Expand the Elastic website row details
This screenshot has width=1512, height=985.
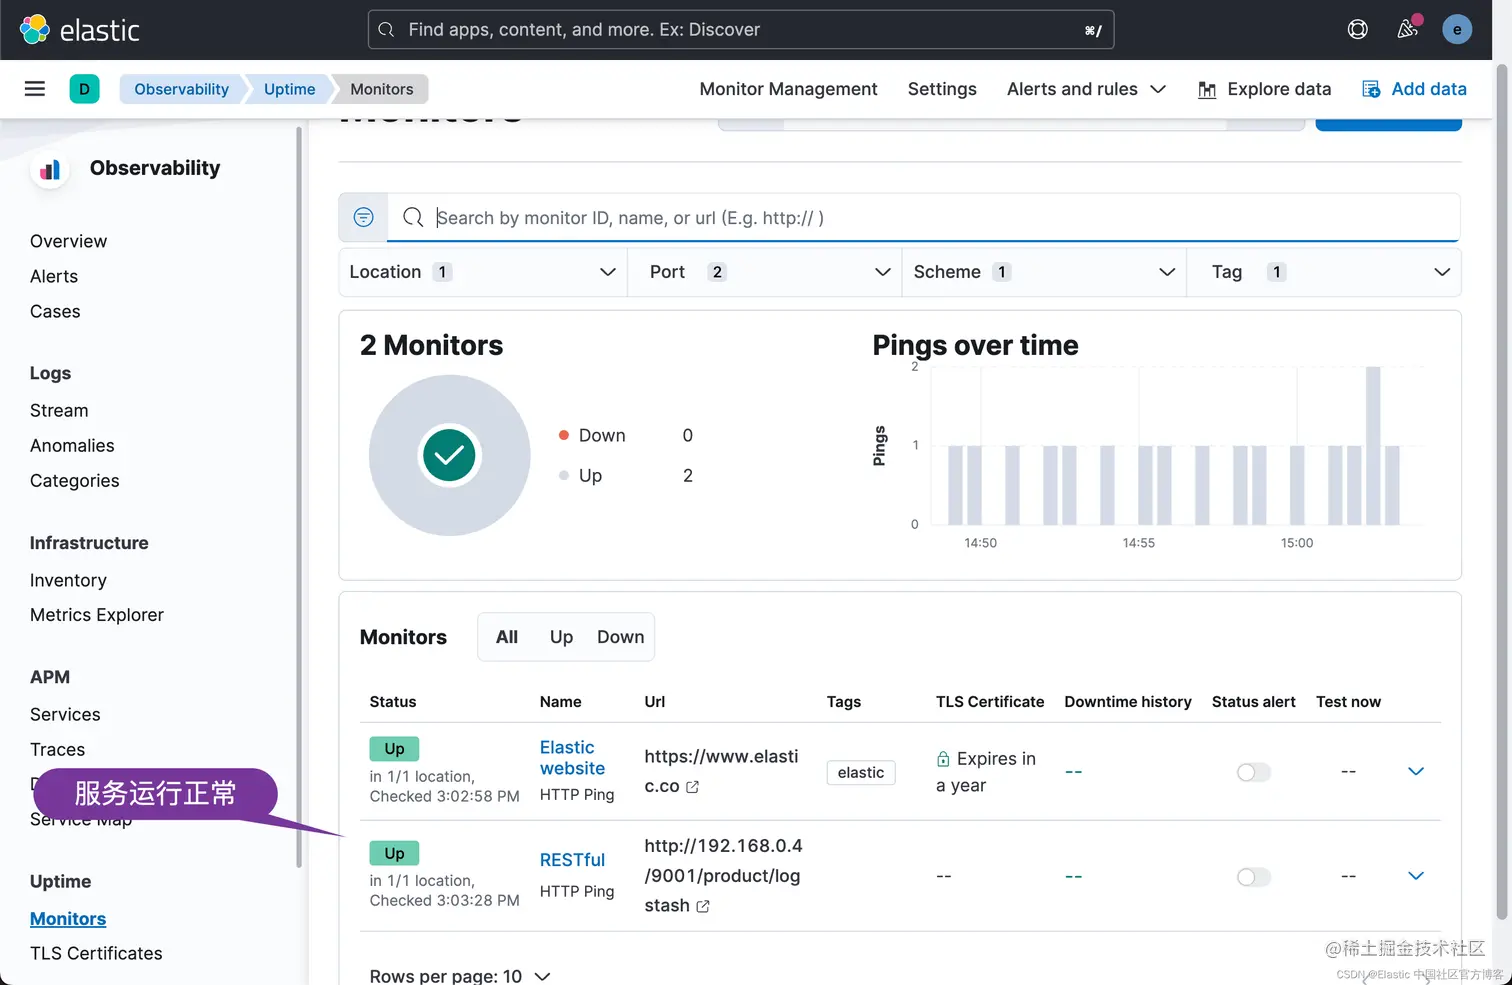pyautogui.click(x=1416, y=771)
